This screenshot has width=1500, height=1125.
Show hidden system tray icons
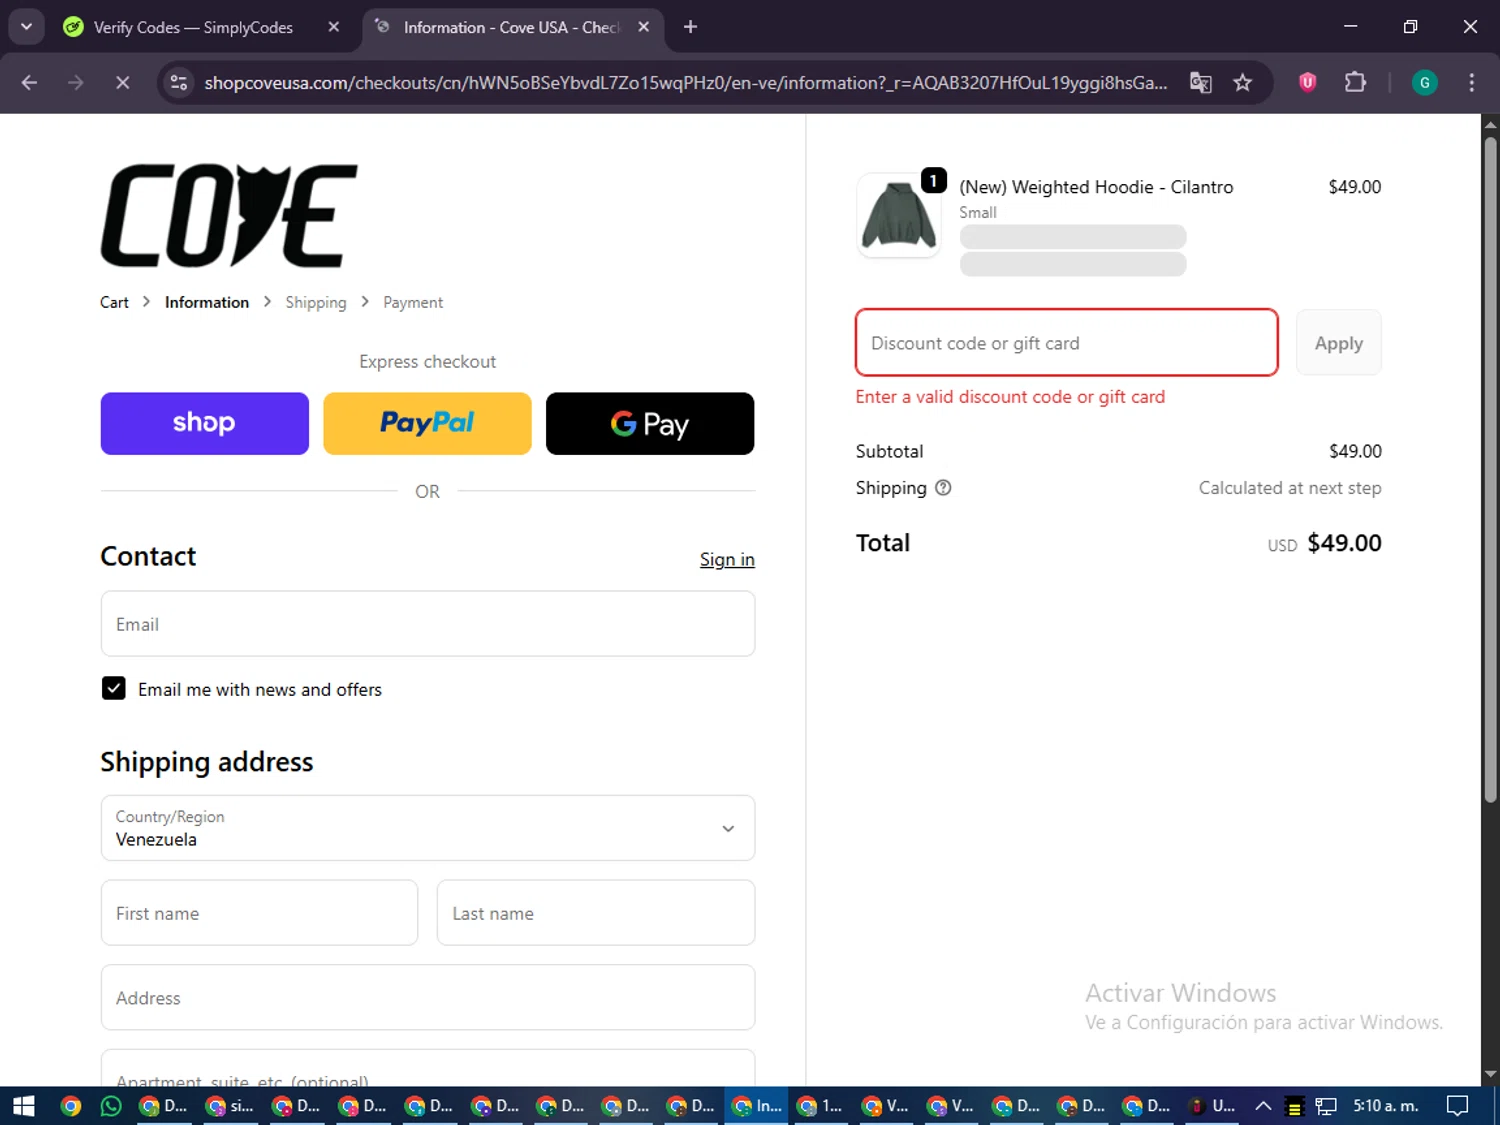tap(1263, 1106)
